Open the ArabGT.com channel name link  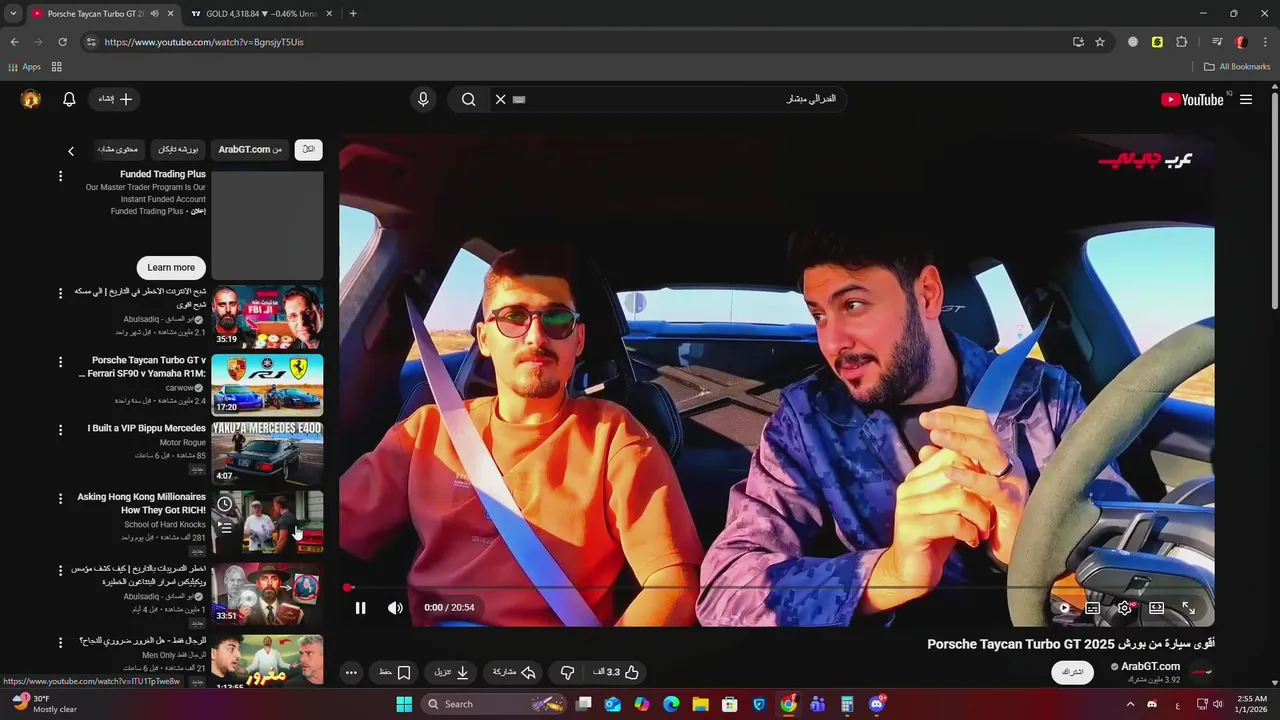pyautogui.click(x=1150, y=667)
